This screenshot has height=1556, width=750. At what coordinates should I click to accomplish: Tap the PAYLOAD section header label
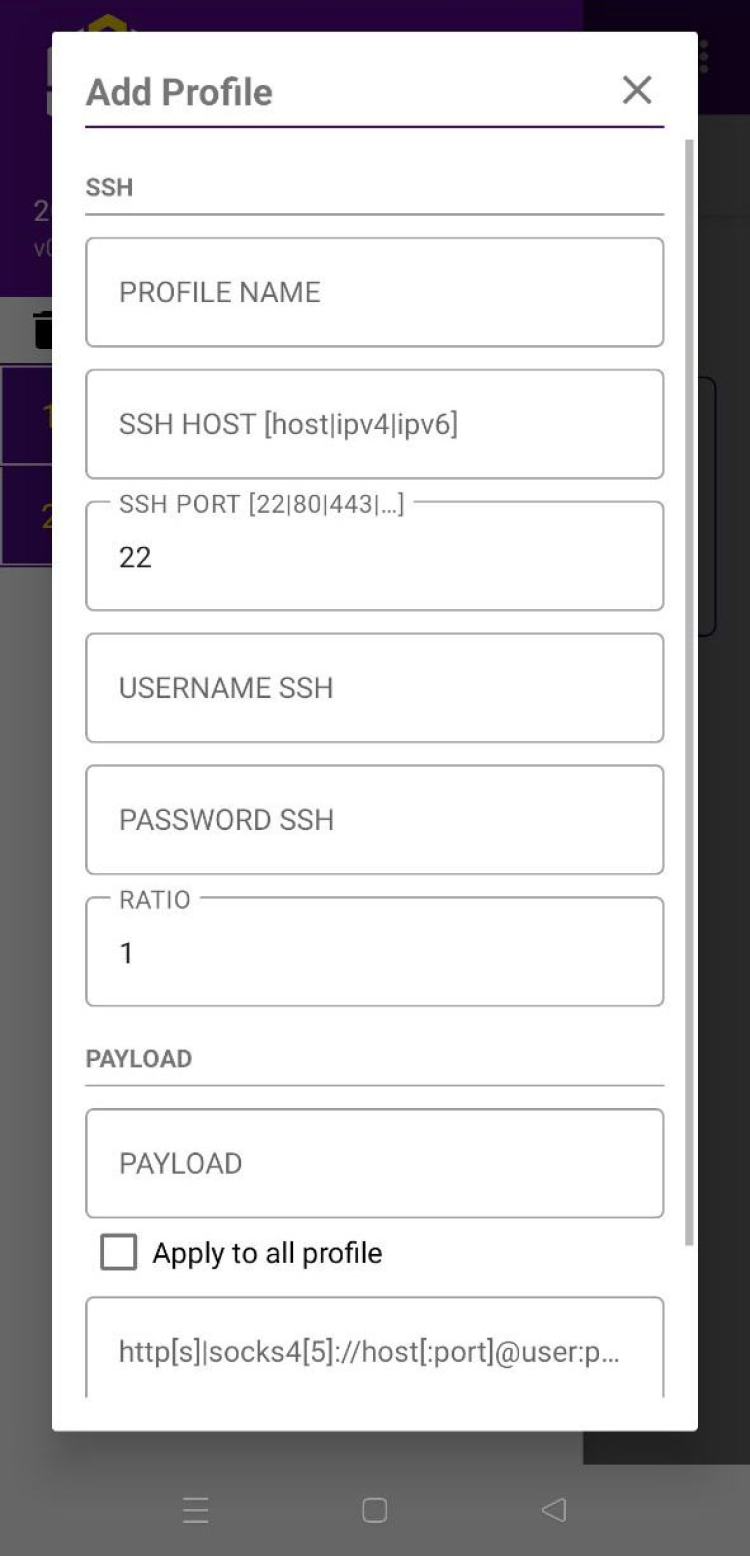139,1059
